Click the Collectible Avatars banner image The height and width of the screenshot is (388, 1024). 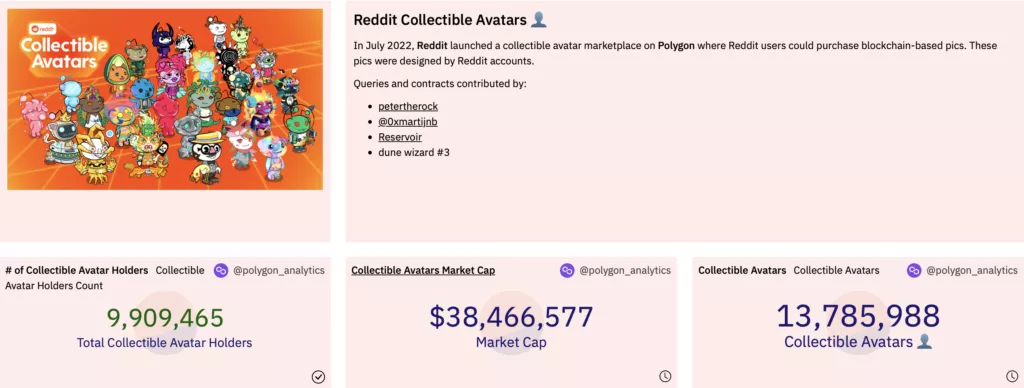click(165, 99)
